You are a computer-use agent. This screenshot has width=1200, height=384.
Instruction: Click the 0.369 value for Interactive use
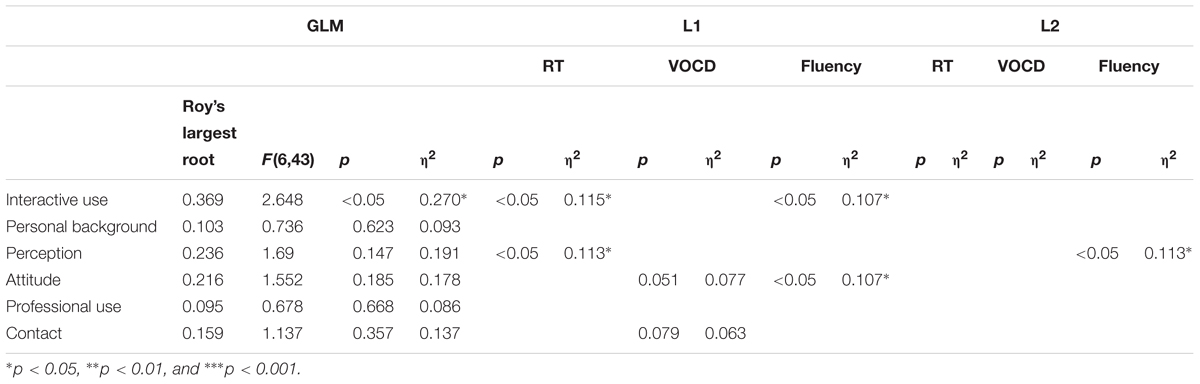point(189,199)
